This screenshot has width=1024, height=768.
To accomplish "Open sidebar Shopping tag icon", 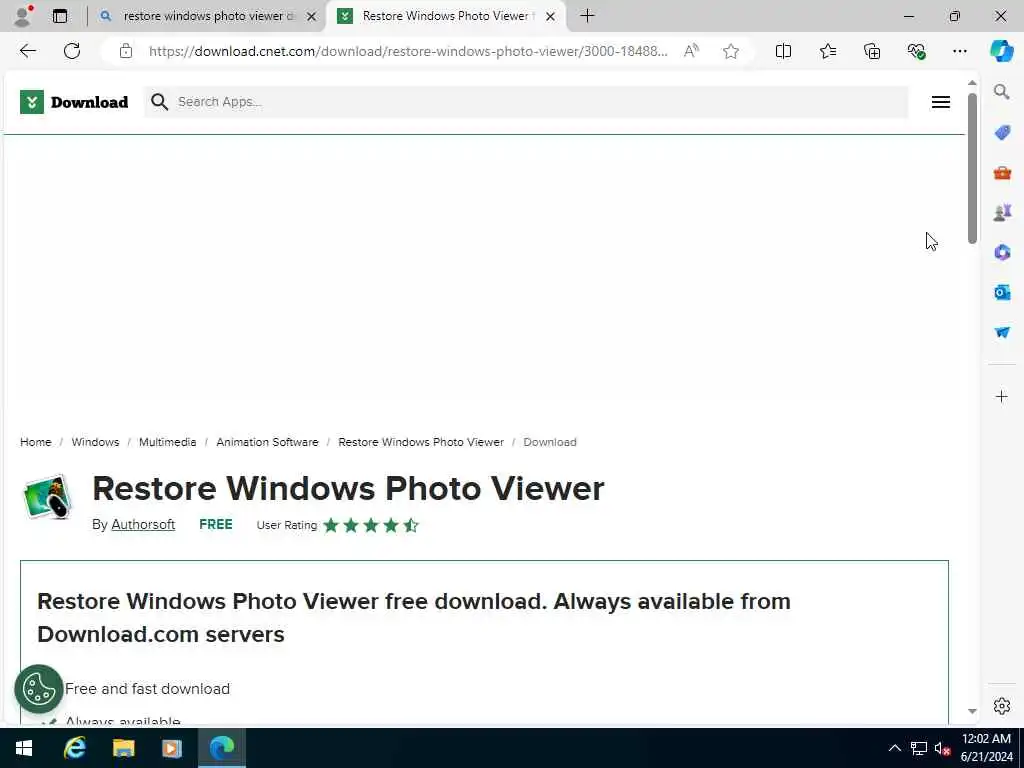I will (1002, 133).
